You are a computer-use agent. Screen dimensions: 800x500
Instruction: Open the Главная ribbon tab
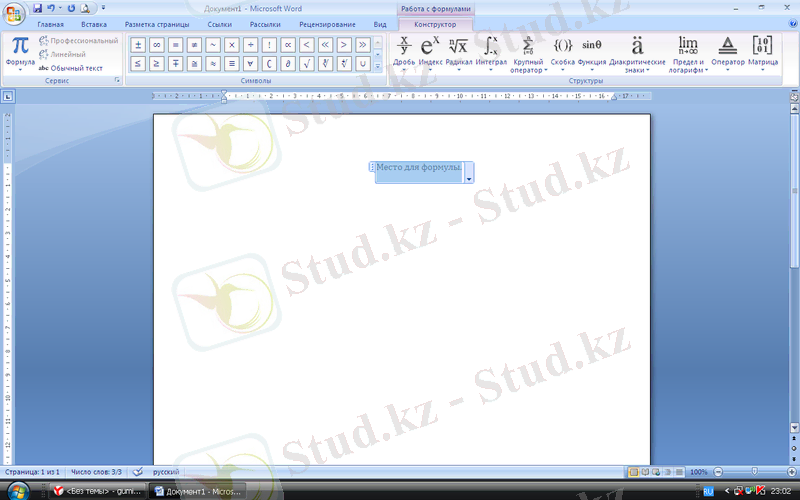[50, 24]
